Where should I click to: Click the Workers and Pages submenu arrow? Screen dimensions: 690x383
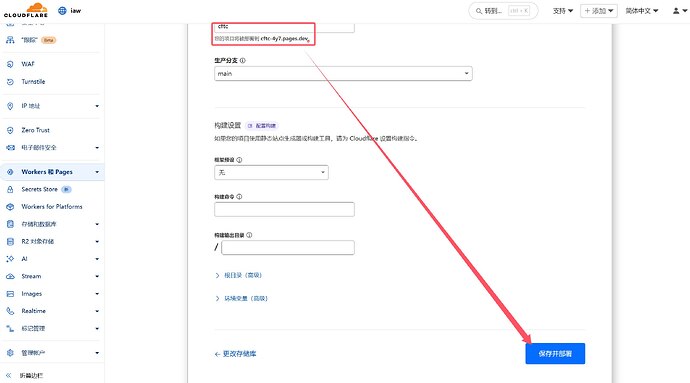[97, 172]
